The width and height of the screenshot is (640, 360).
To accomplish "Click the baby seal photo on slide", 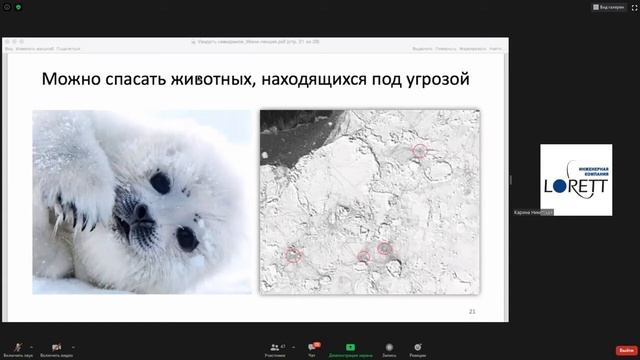I will 142,202.
